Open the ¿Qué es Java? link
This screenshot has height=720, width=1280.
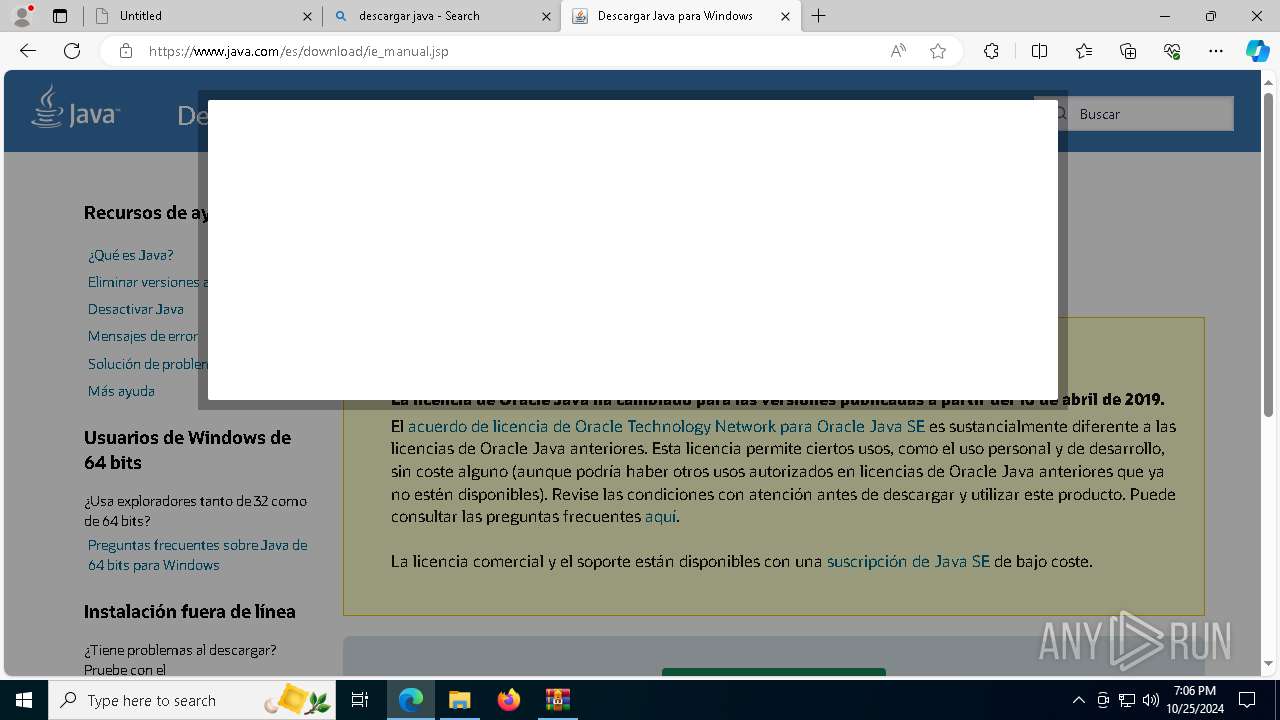131,255
